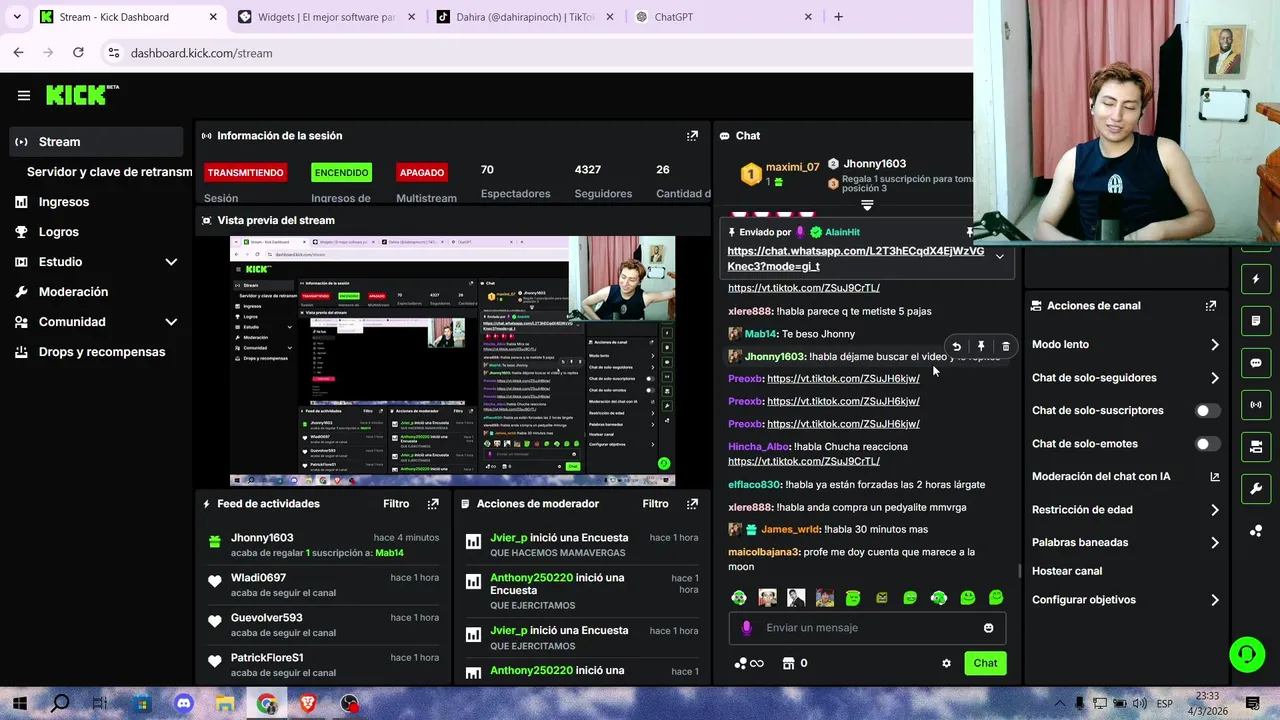Pop out the Acciones de canal panel
The width and height of the screenshot is (1280, 720).
[x=1211, y=306]
